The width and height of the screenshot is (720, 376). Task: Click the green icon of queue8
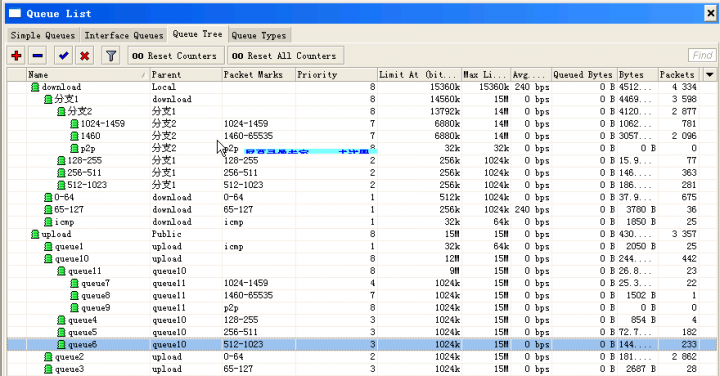74,295
